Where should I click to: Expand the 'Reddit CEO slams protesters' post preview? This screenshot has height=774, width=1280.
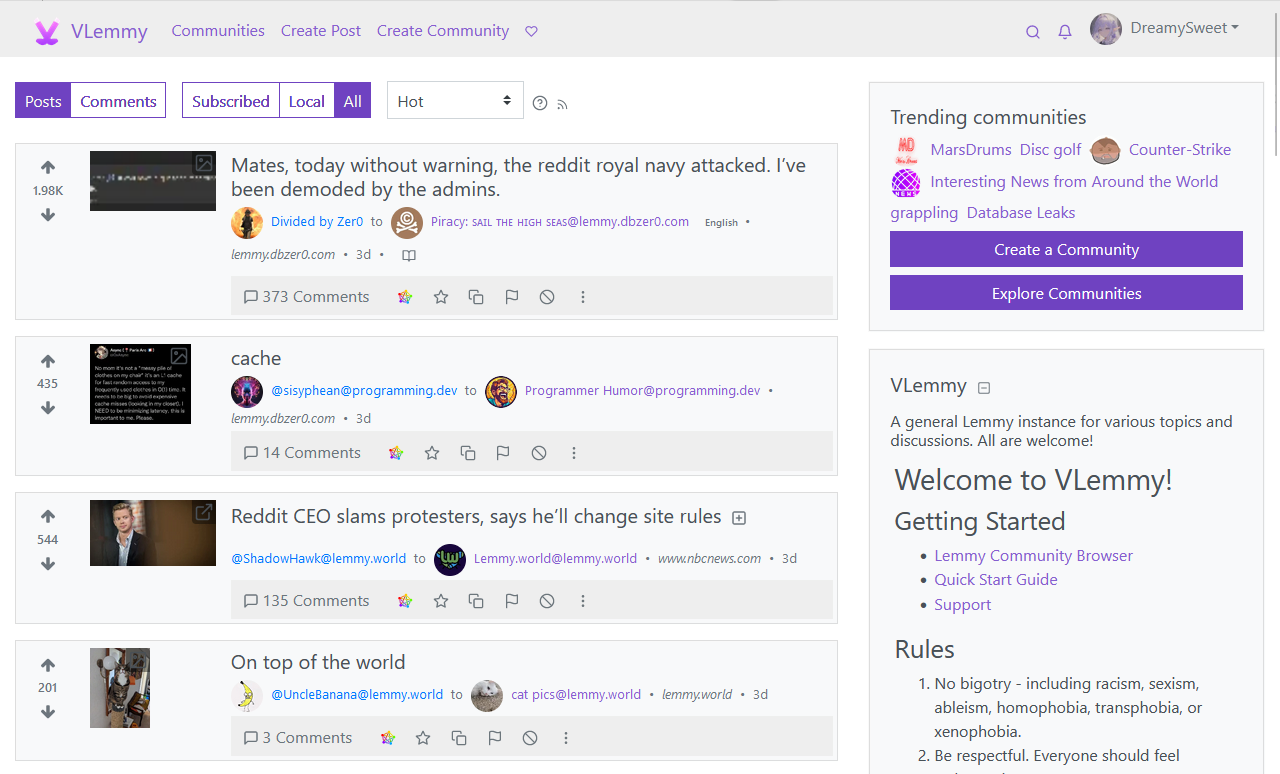739,518
